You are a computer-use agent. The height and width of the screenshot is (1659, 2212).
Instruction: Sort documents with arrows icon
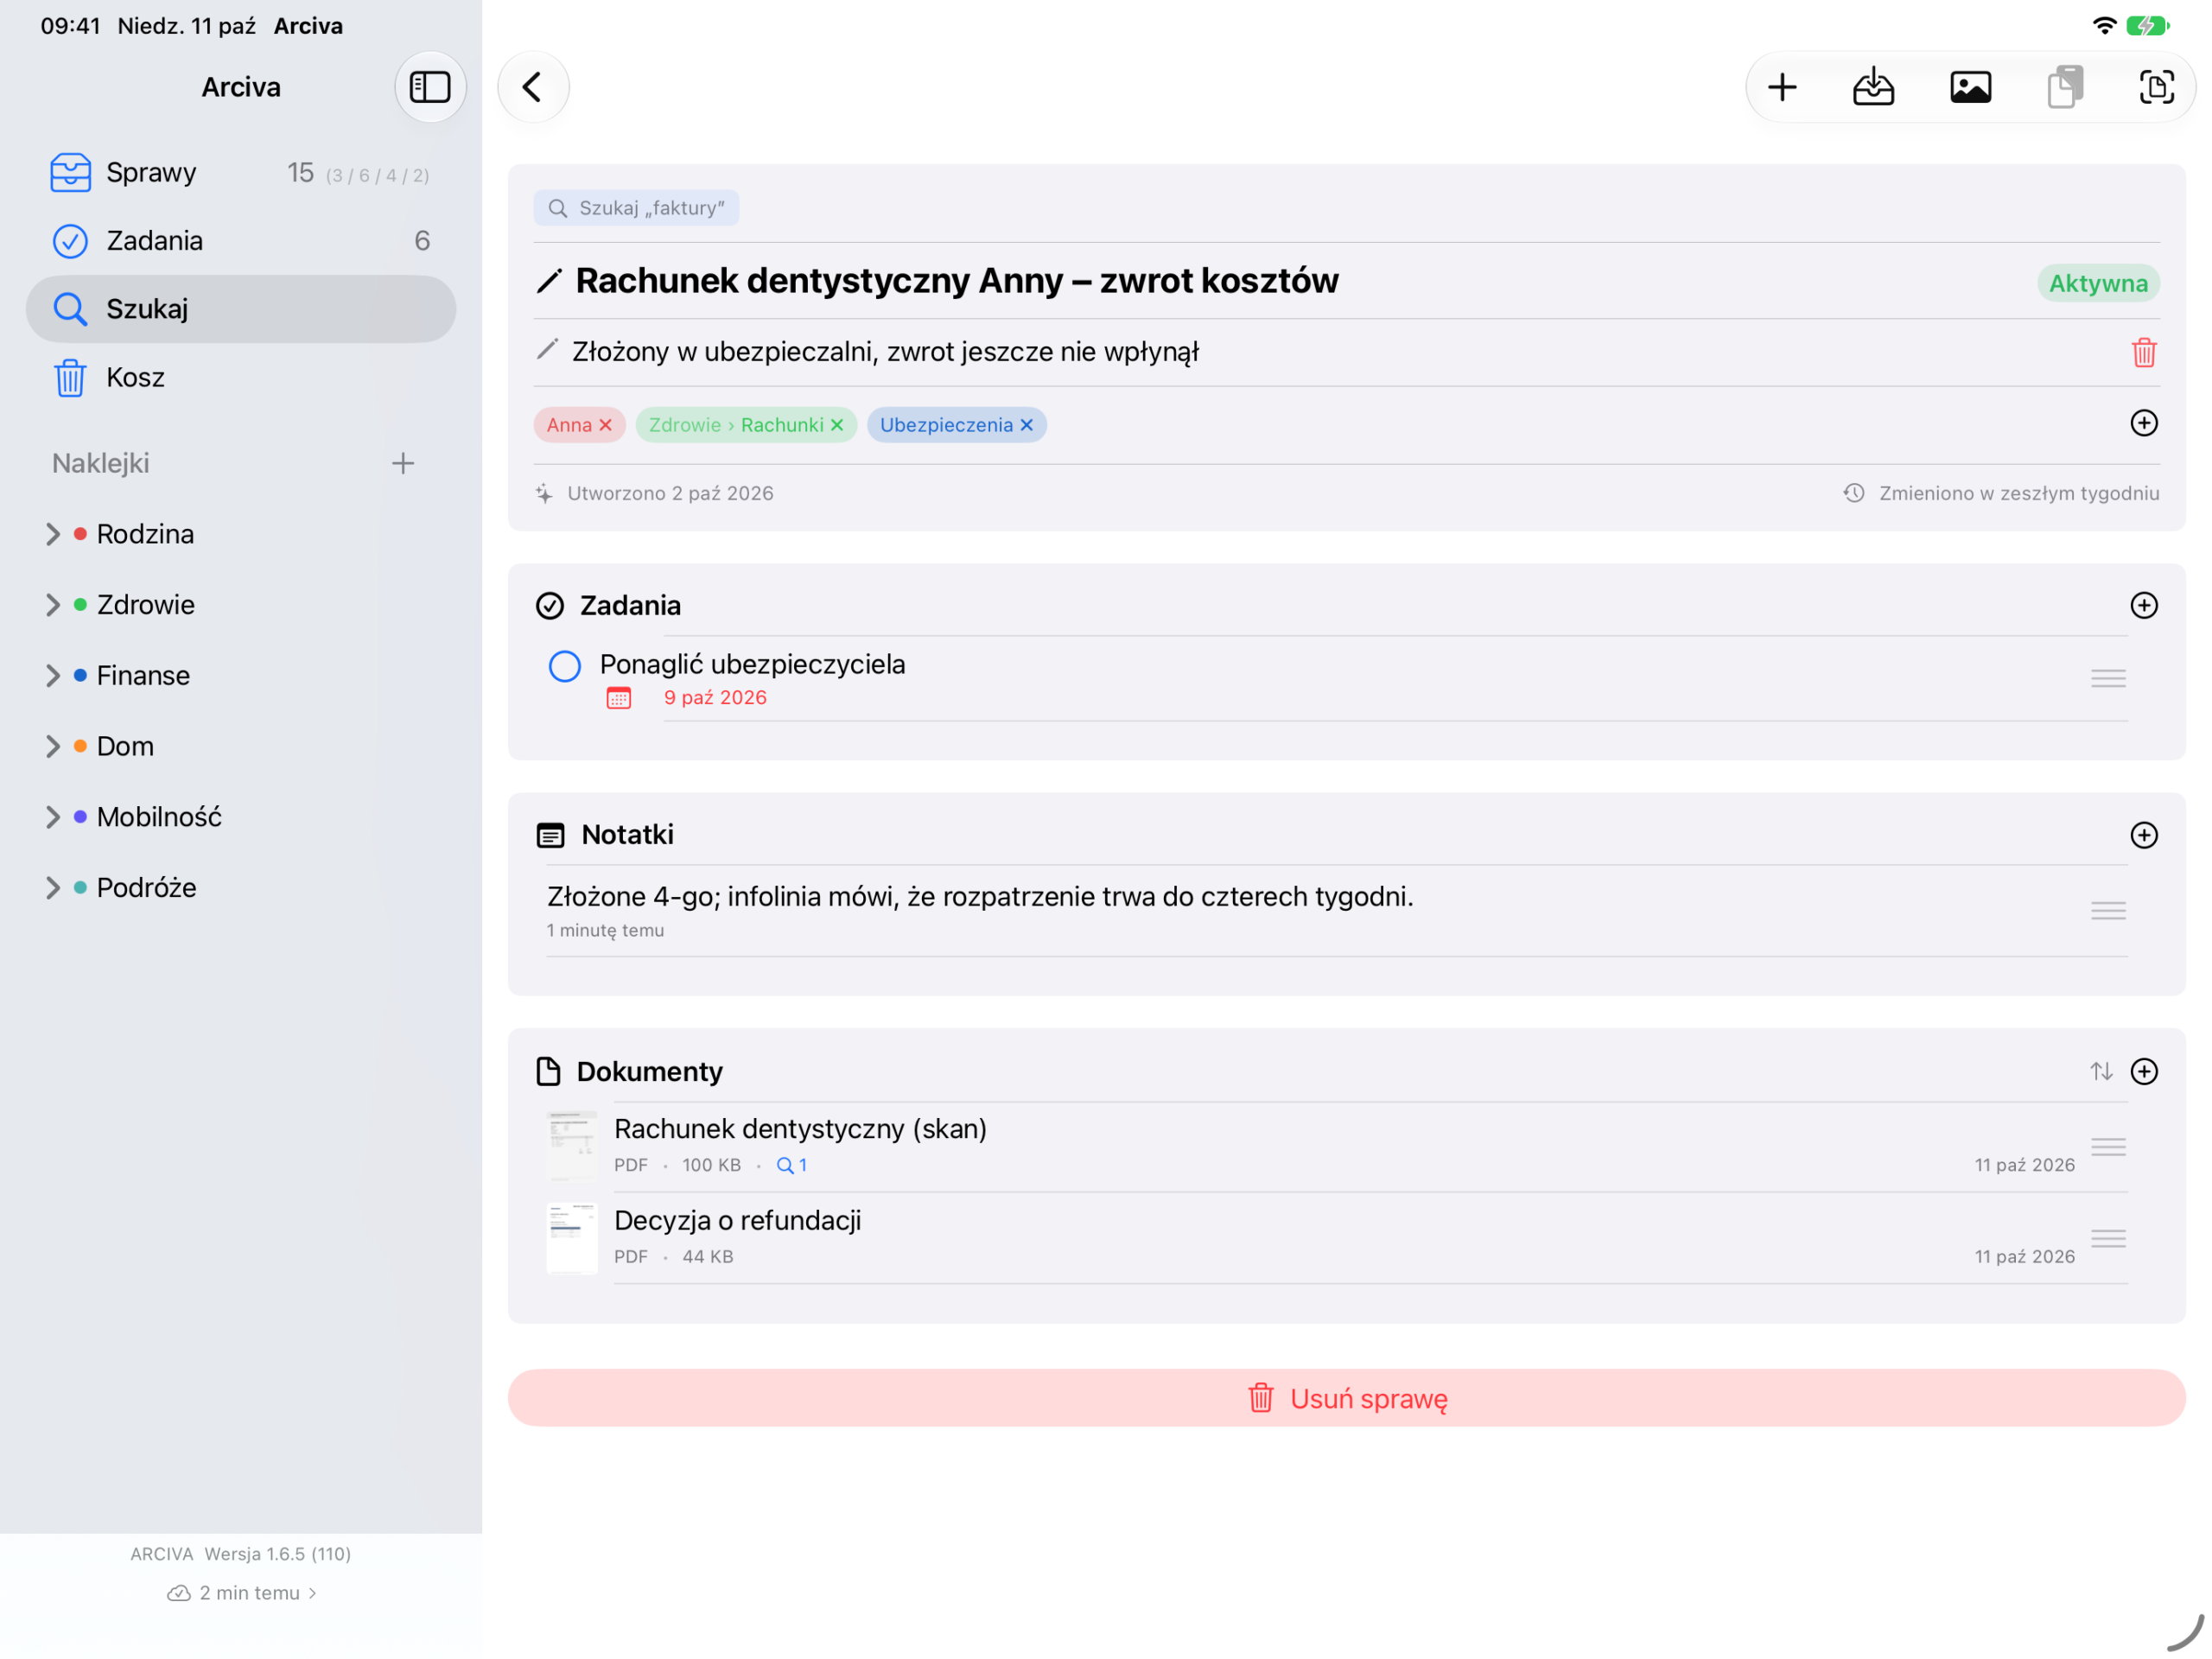pyautogui.click(x=2101, y=1071)
